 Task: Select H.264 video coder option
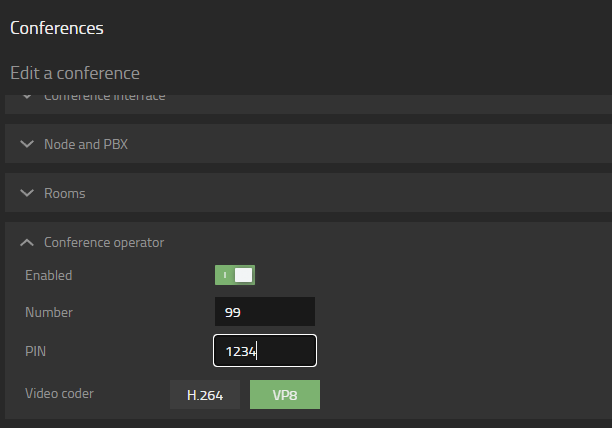(x=205, y=395)
